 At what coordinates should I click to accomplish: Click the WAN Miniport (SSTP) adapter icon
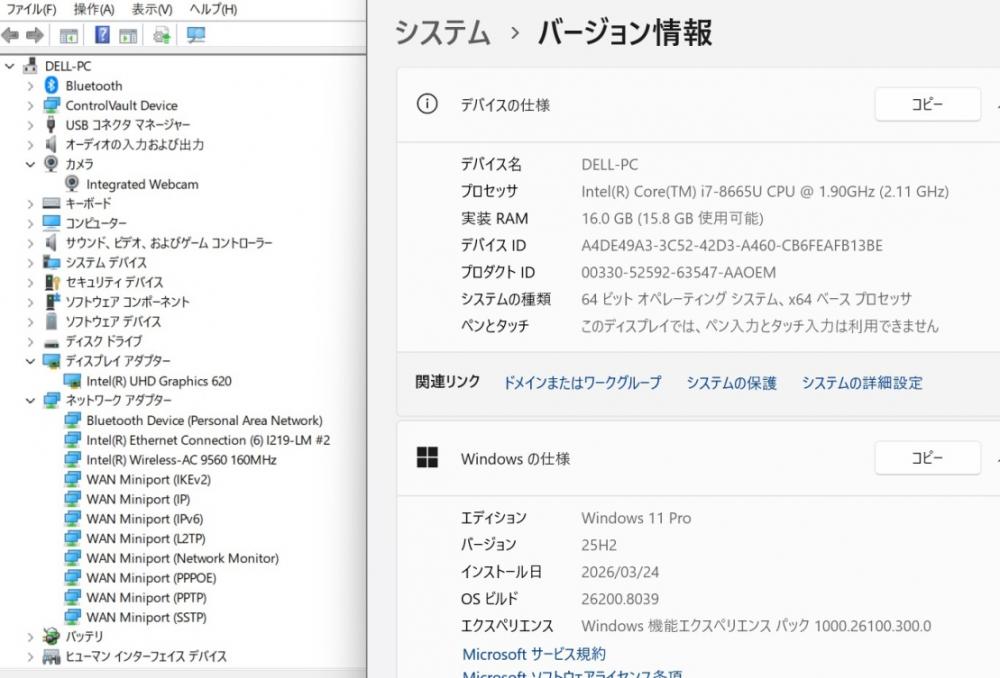73,617
